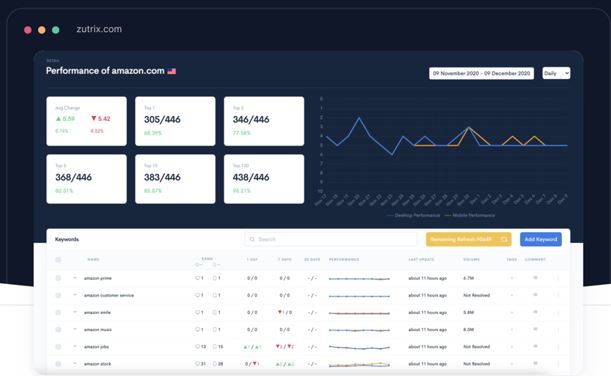Screen dimensions: 611x376
Task: Click desktop rank icon in amazon stock row
Action: click(197, 364)
